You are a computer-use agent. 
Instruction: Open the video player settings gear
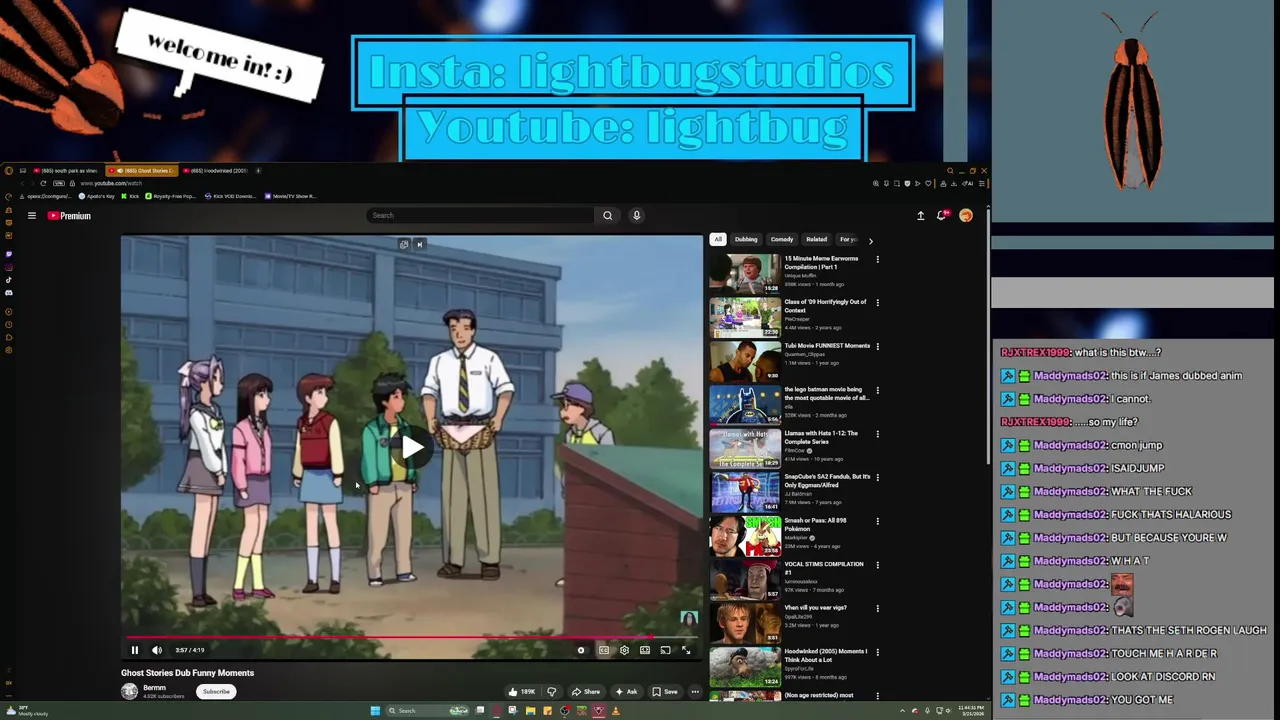tap(624, 650)
